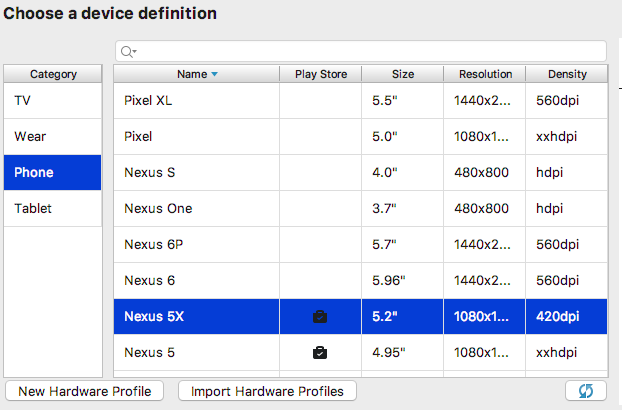Image resolution: width=622 pixels, height=410 pixels.
Task: Click the Category column header
Action: (x=53, y=74)
